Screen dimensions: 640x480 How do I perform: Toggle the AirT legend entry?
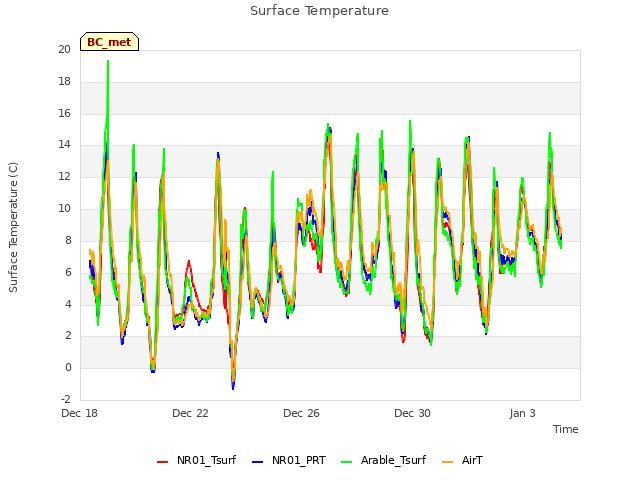(x=462, y=460)
